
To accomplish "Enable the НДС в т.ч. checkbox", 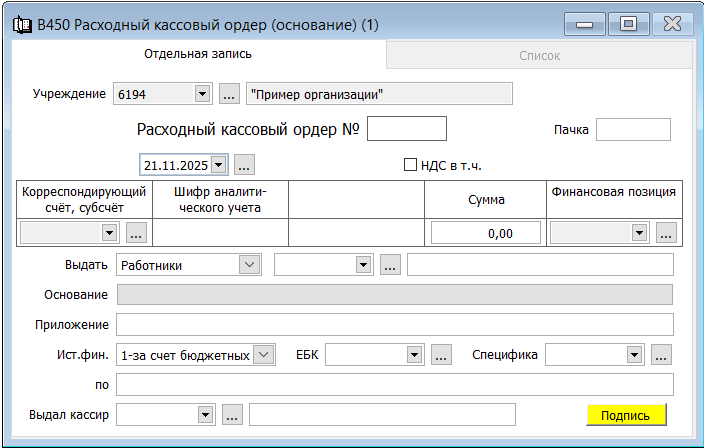I will [409, 165].
